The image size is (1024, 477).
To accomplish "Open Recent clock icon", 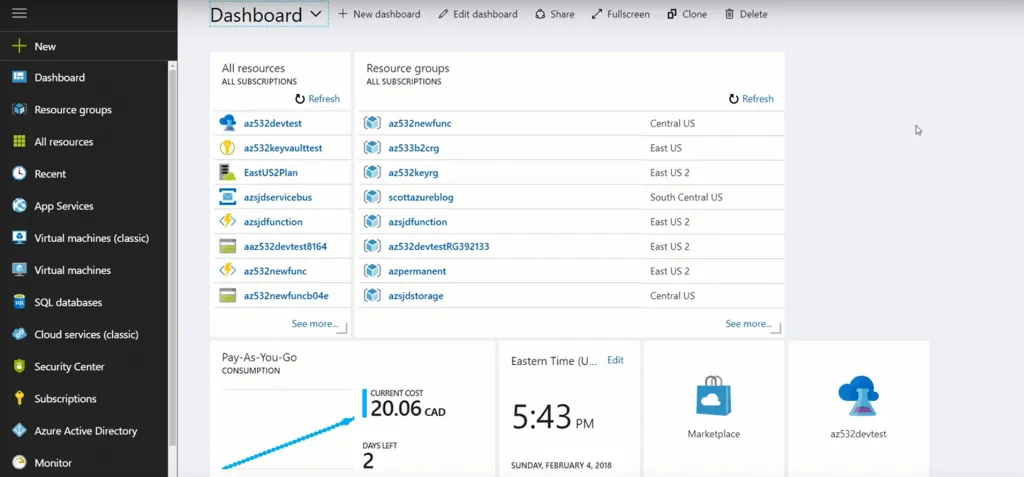I will (x=20, y=174).
